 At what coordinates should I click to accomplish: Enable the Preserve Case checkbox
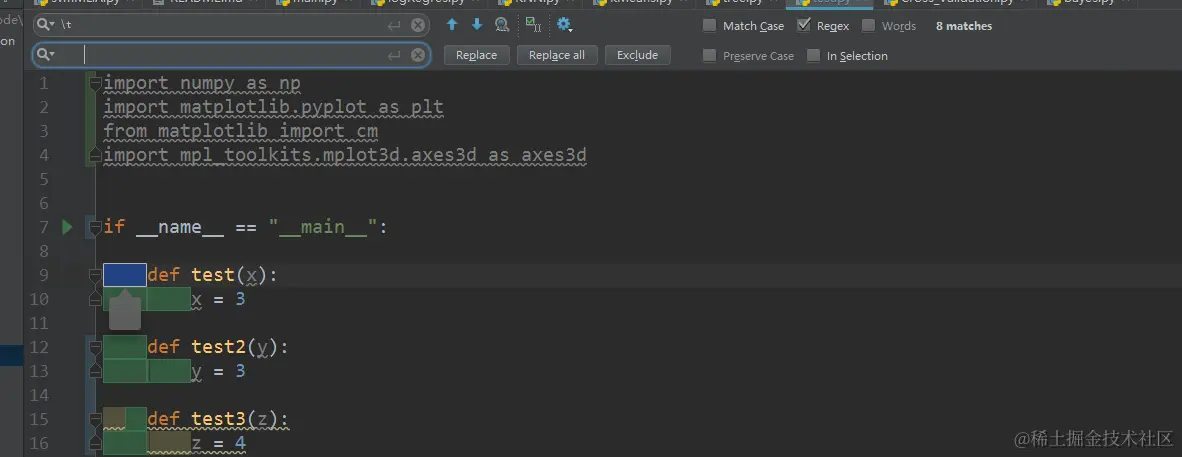(709, 55)
